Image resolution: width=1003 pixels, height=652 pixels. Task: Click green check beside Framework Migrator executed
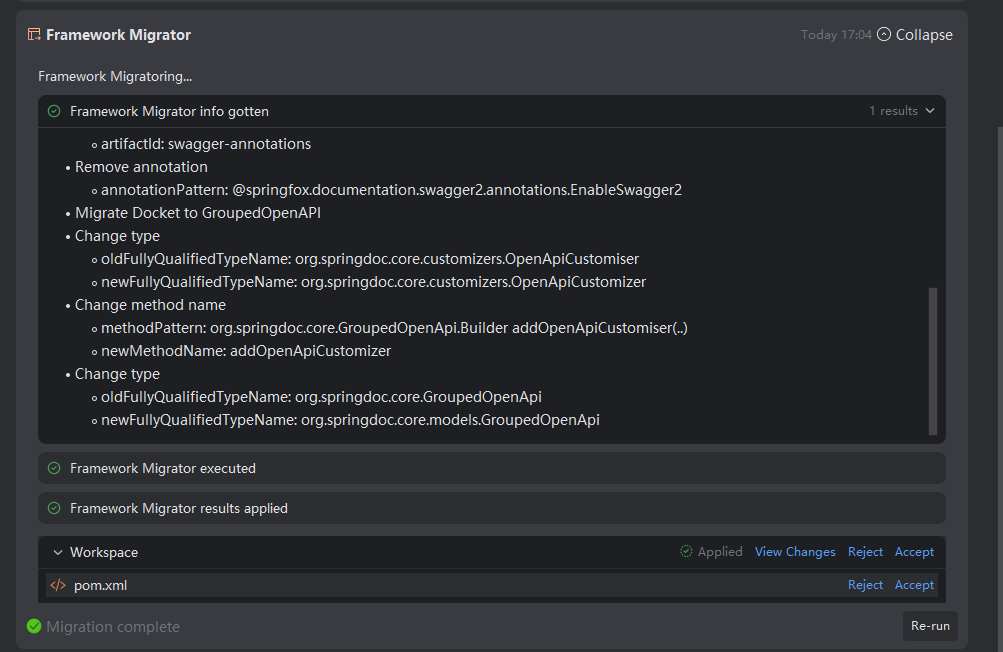click(54, 468)
